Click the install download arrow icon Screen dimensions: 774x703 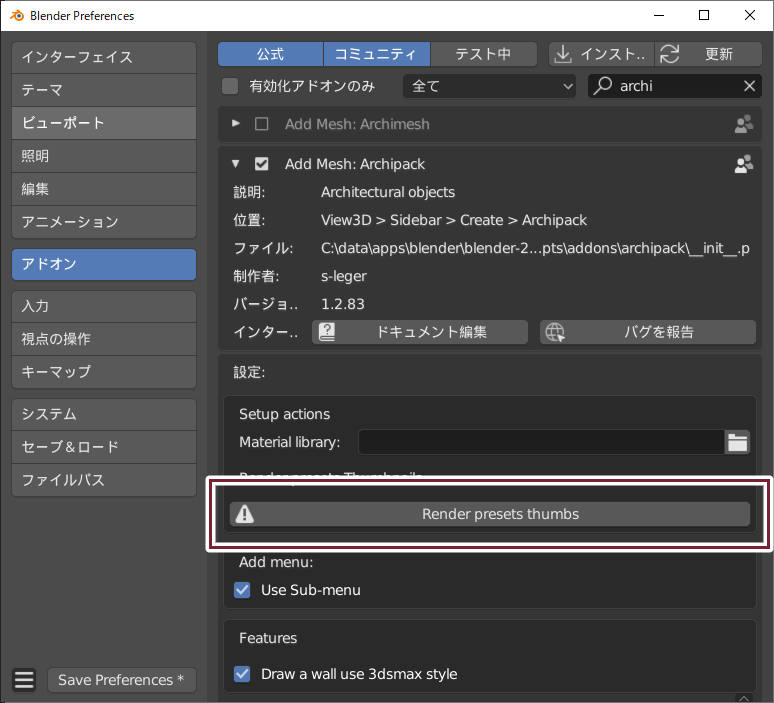point(562,54)
